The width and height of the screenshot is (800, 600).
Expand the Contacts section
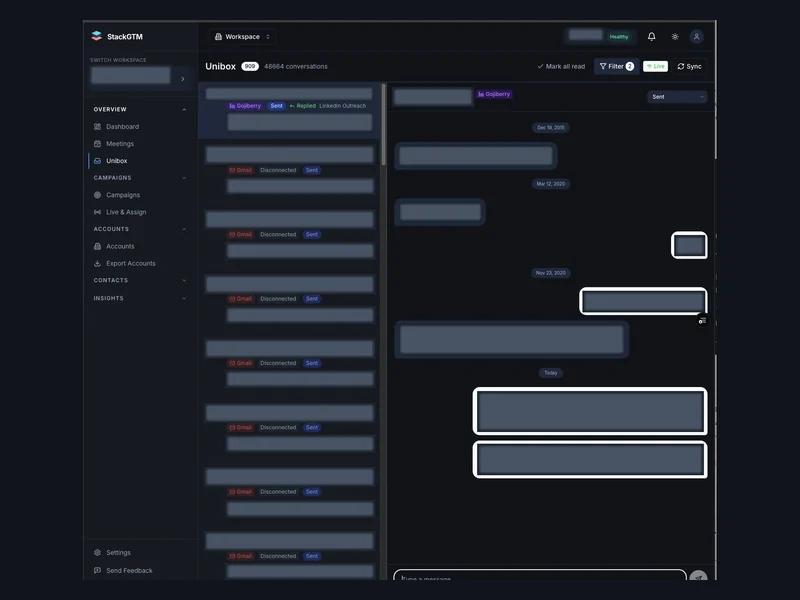(x=139, y=281)
